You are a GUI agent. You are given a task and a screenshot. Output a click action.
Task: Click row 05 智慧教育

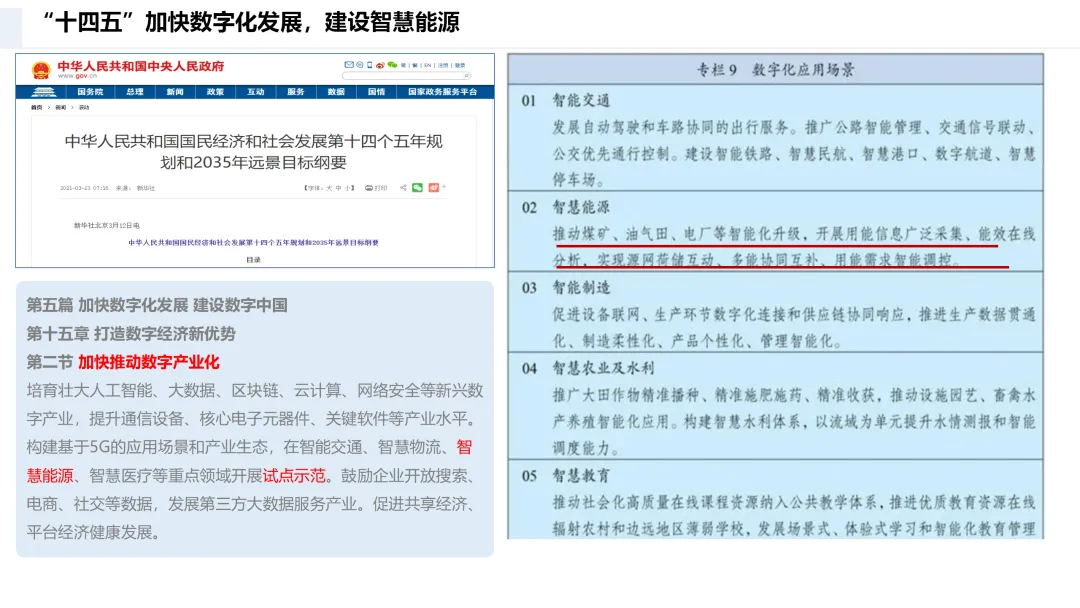[x=776, y=500]
